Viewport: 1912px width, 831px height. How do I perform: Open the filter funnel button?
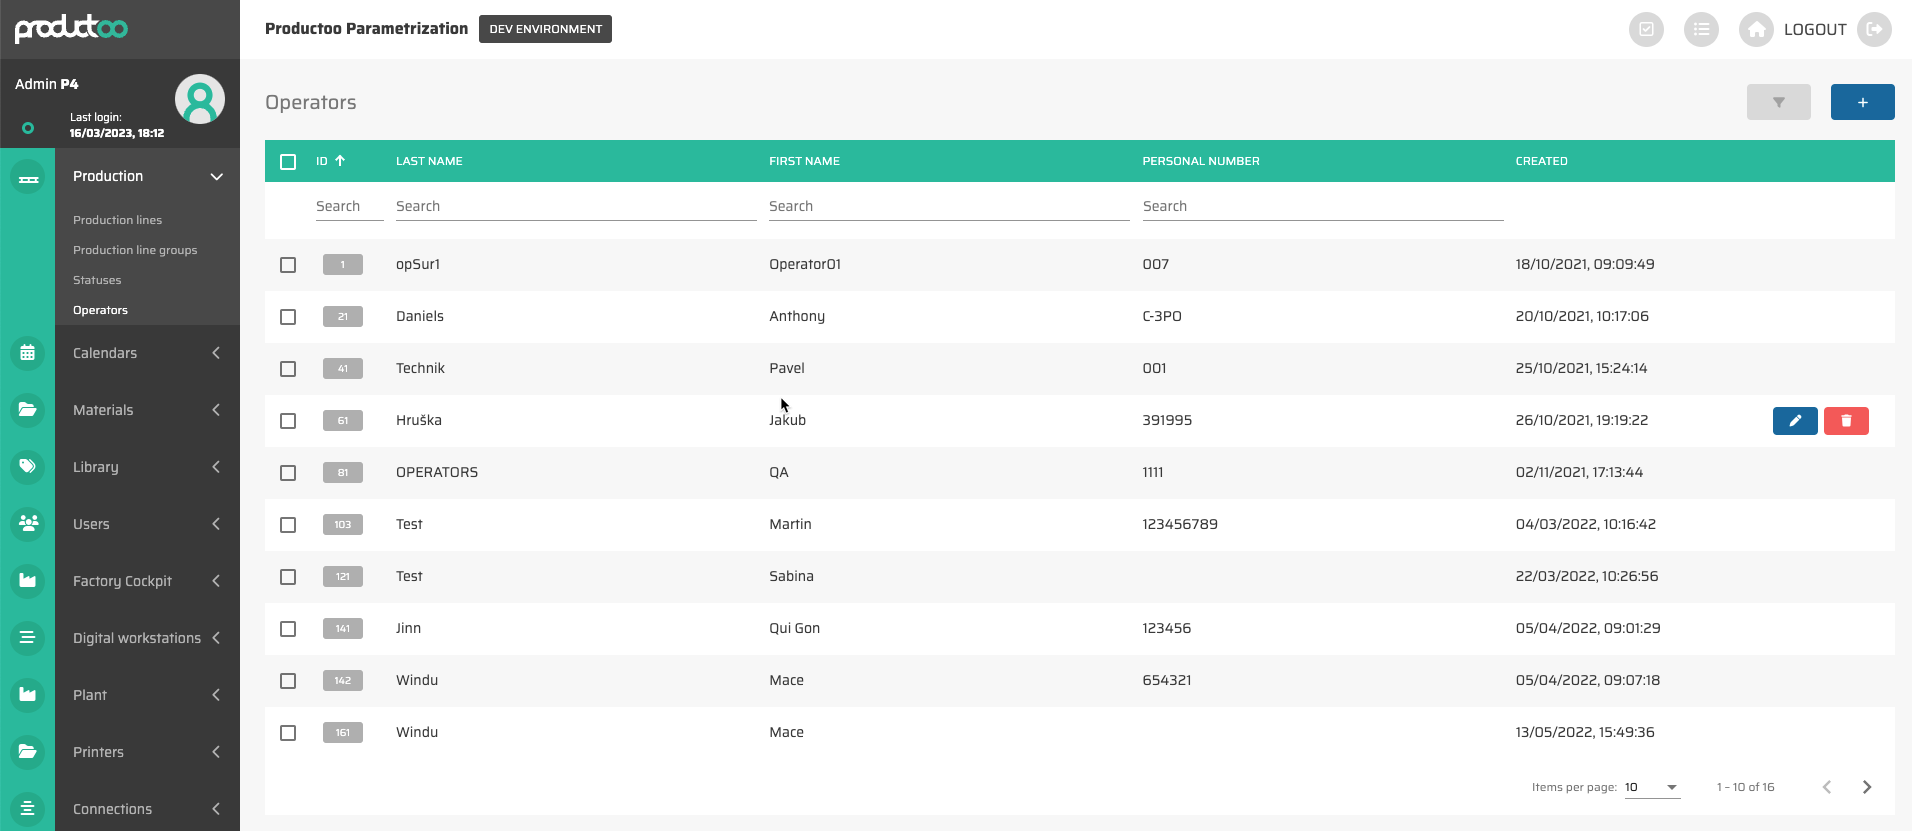point(1778,102)
